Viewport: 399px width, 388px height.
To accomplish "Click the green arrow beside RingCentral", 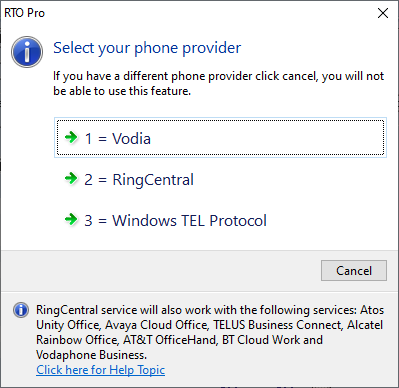I will tap(71, 178).
